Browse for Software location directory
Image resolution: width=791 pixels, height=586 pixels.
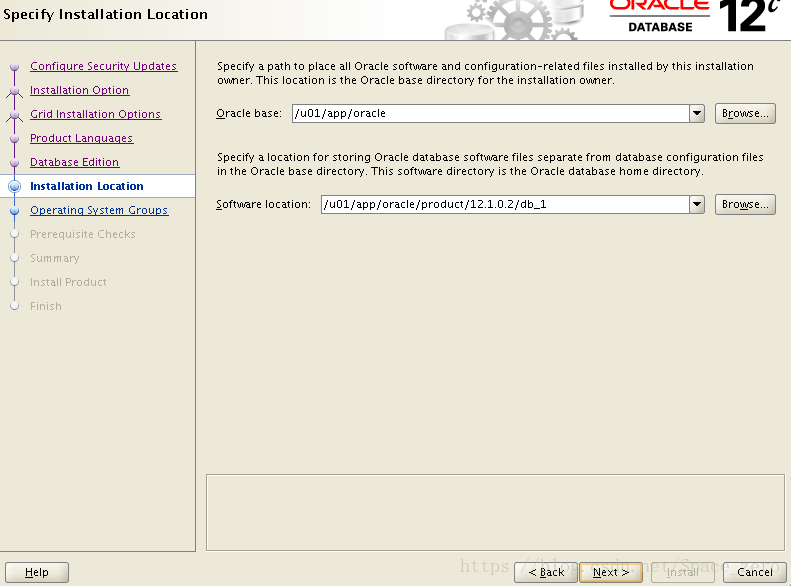tap(745, 204)
